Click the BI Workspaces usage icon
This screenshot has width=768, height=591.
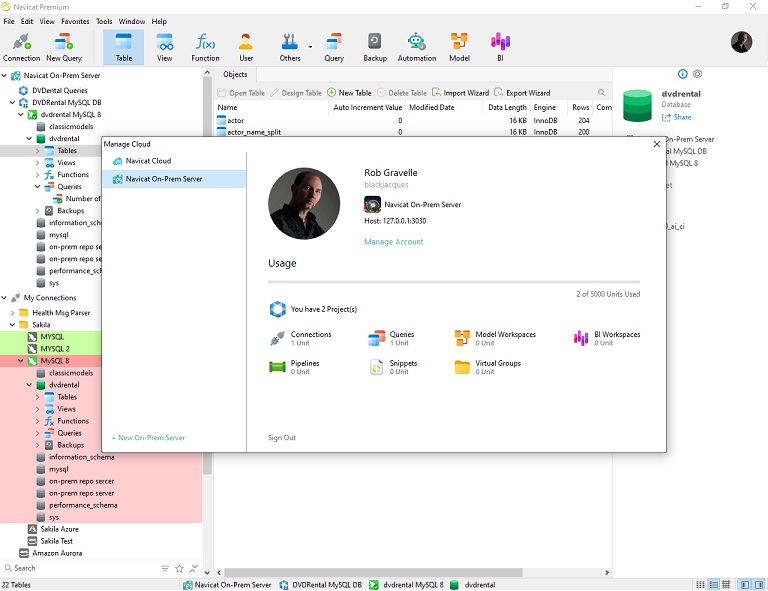(581, 338)
